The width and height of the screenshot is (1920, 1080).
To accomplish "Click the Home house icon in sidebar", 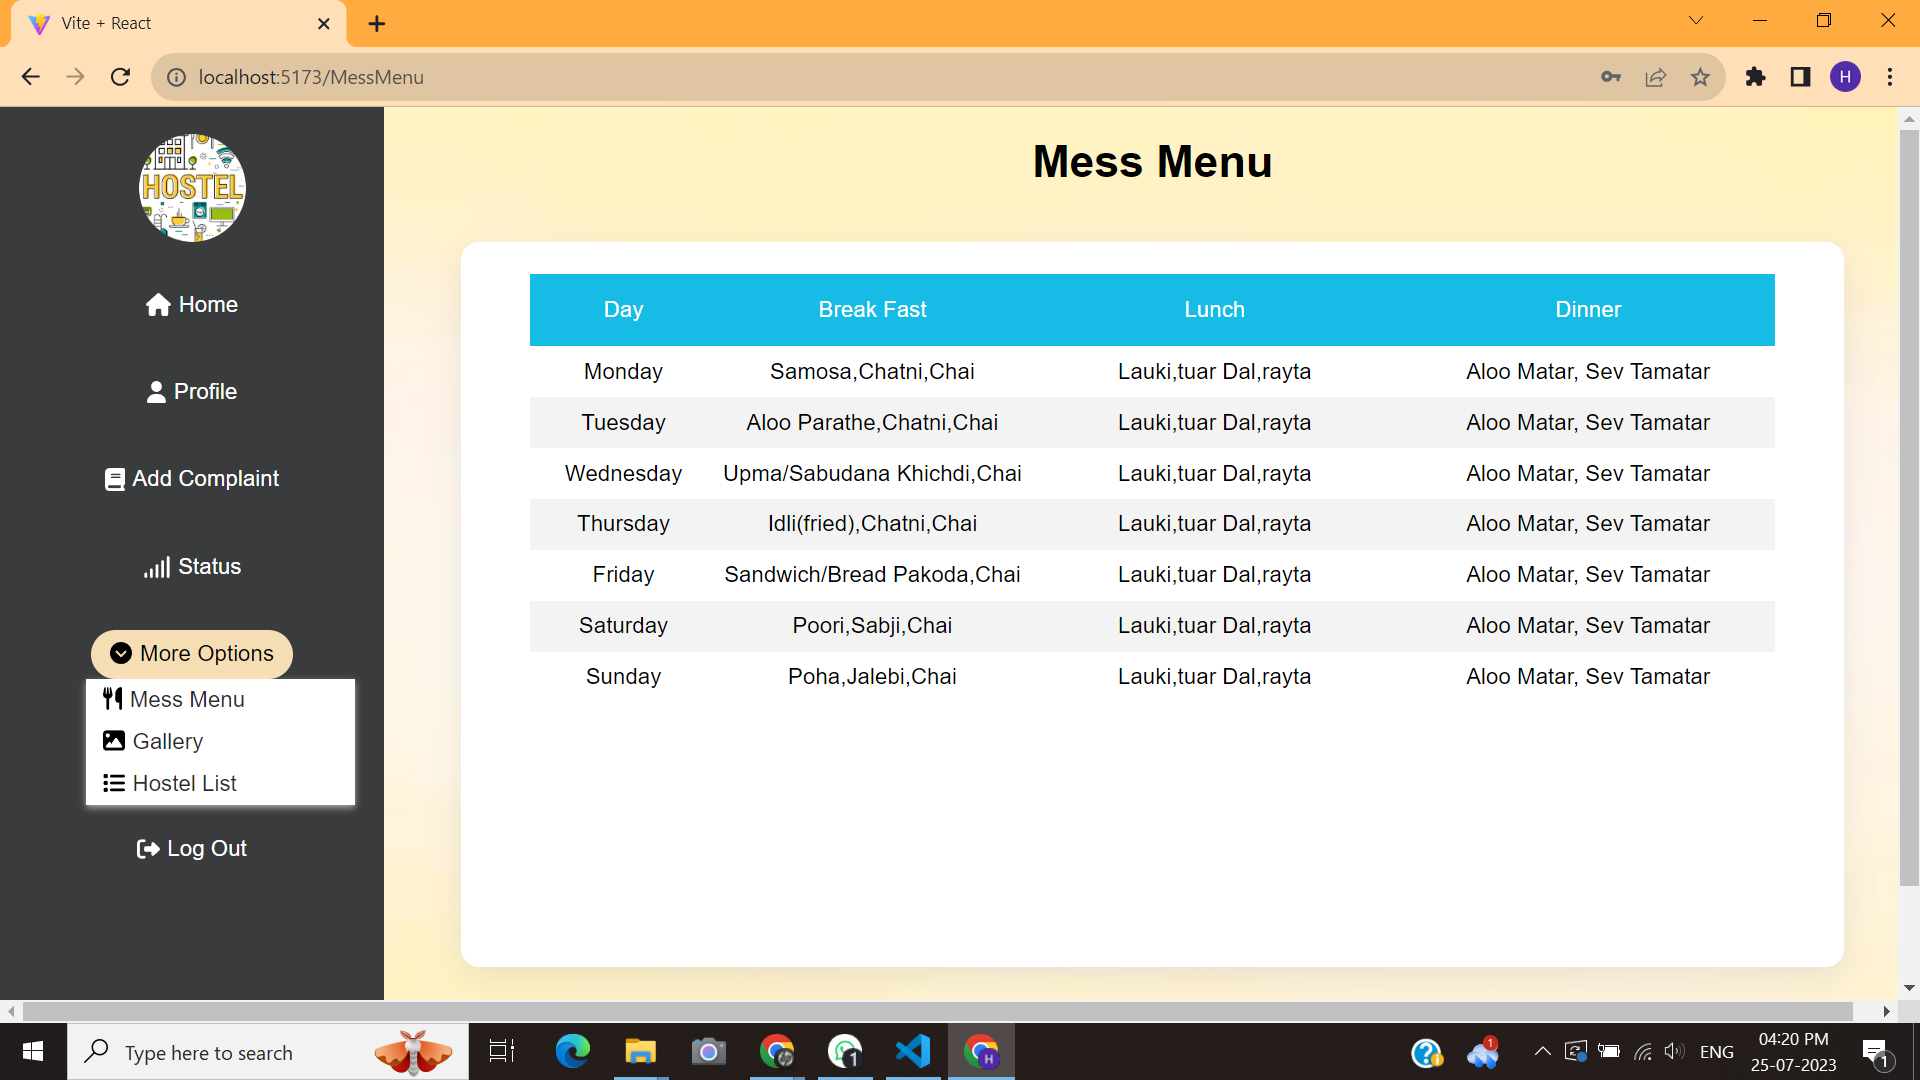I will [158, 304].
